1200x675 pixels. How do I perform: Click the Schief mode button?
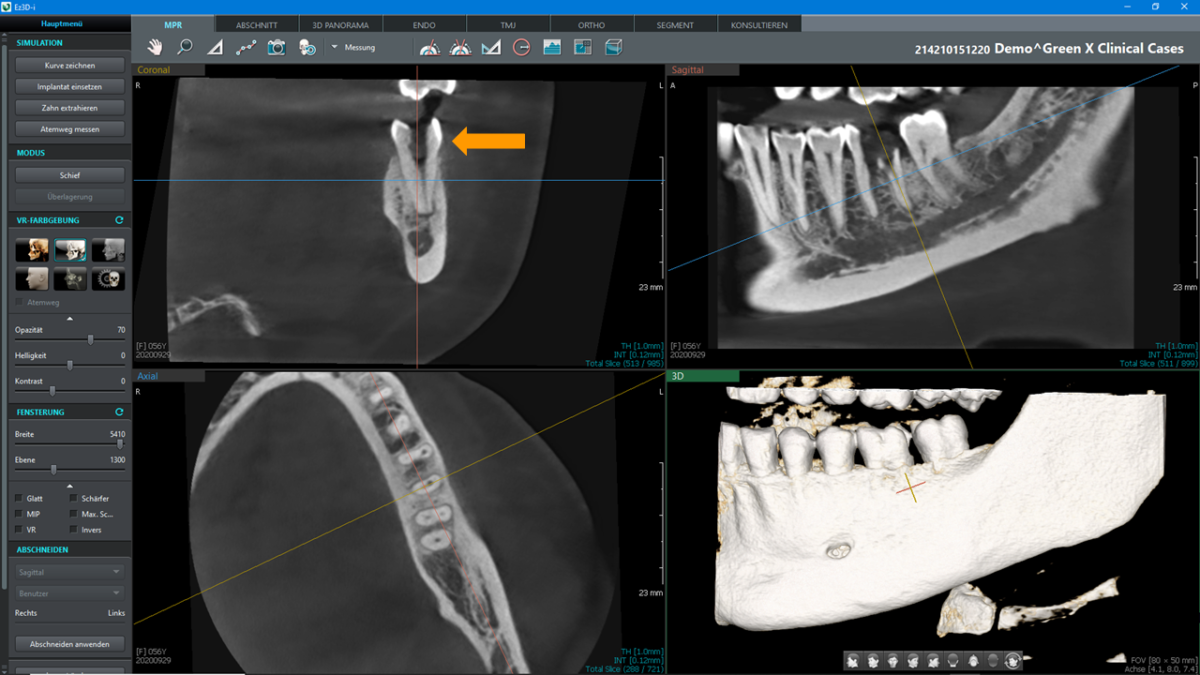70,175
